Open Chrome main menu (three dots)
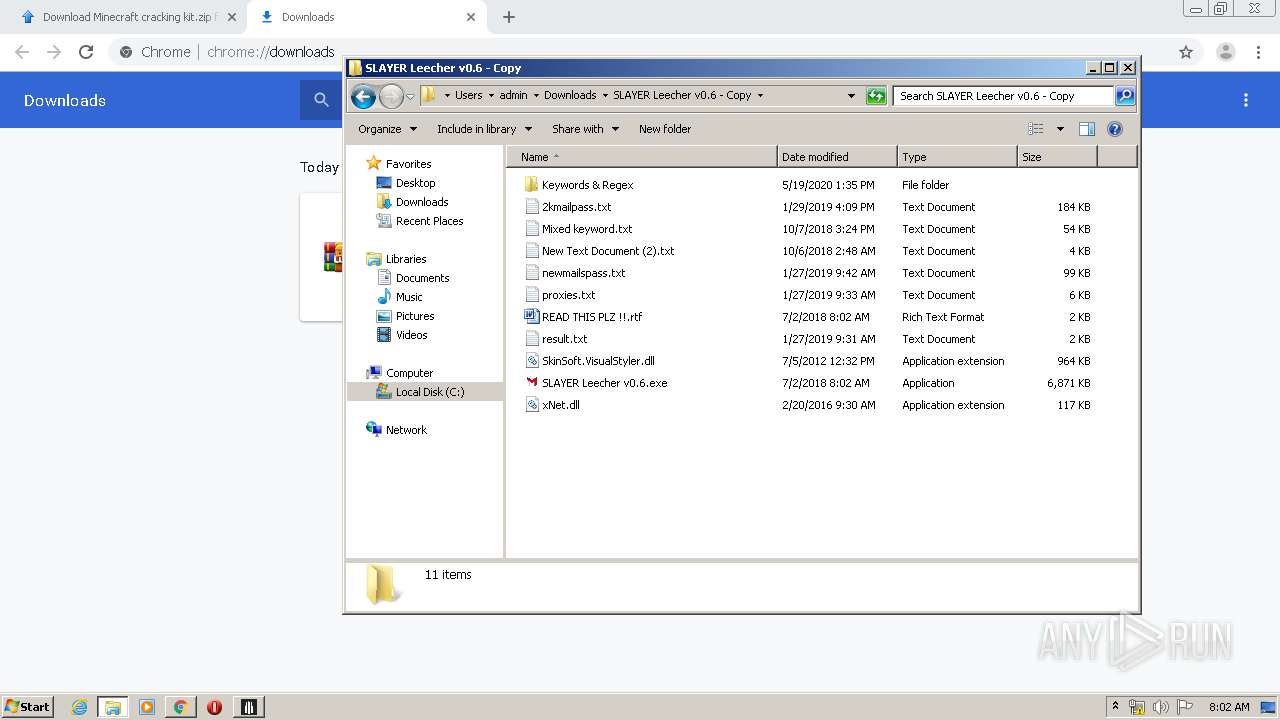Viewport: 1280px width, 720px height. click(1258, 52)
